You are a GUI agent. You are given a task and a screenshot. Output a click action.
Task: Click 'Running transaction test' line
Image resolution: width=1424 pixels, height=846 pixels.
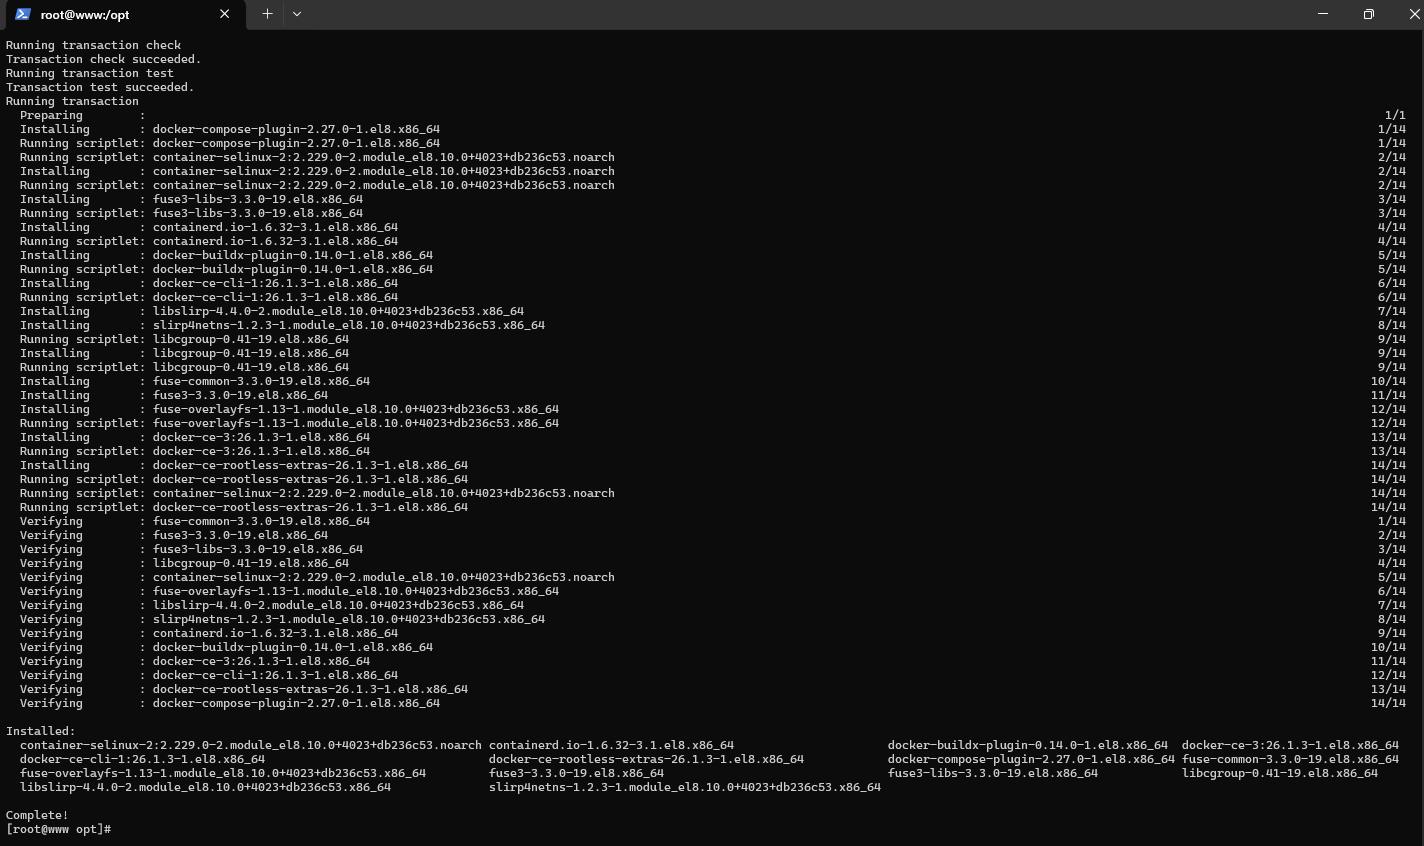[89, 73]
